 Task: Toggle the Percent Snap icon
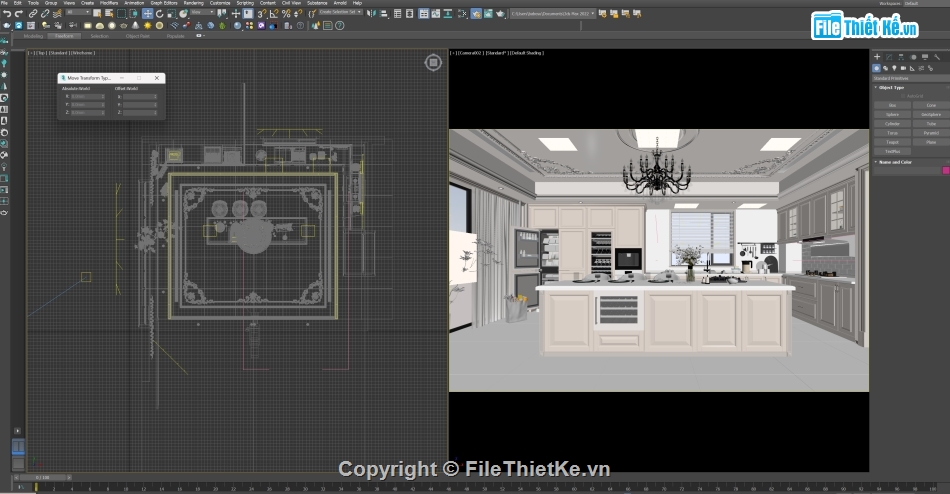point(286,13)
